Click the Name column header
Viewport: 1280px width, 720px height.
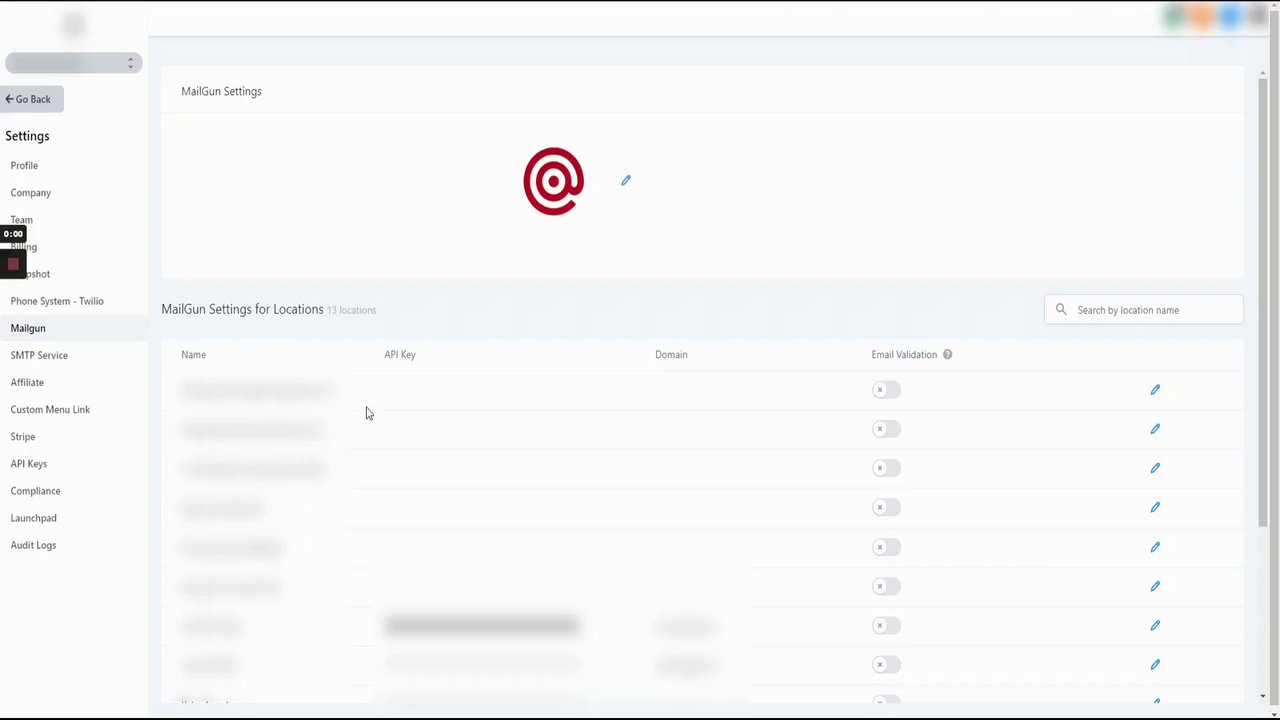(193, 354)
